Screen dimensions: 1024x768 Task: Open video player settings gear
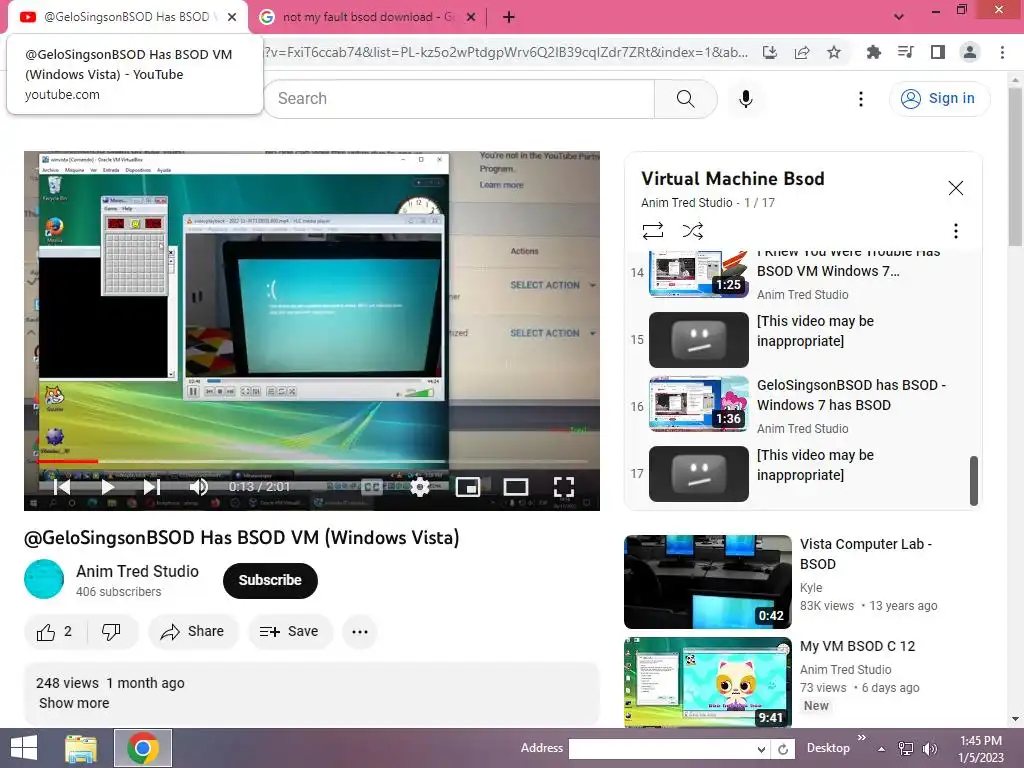420,487
